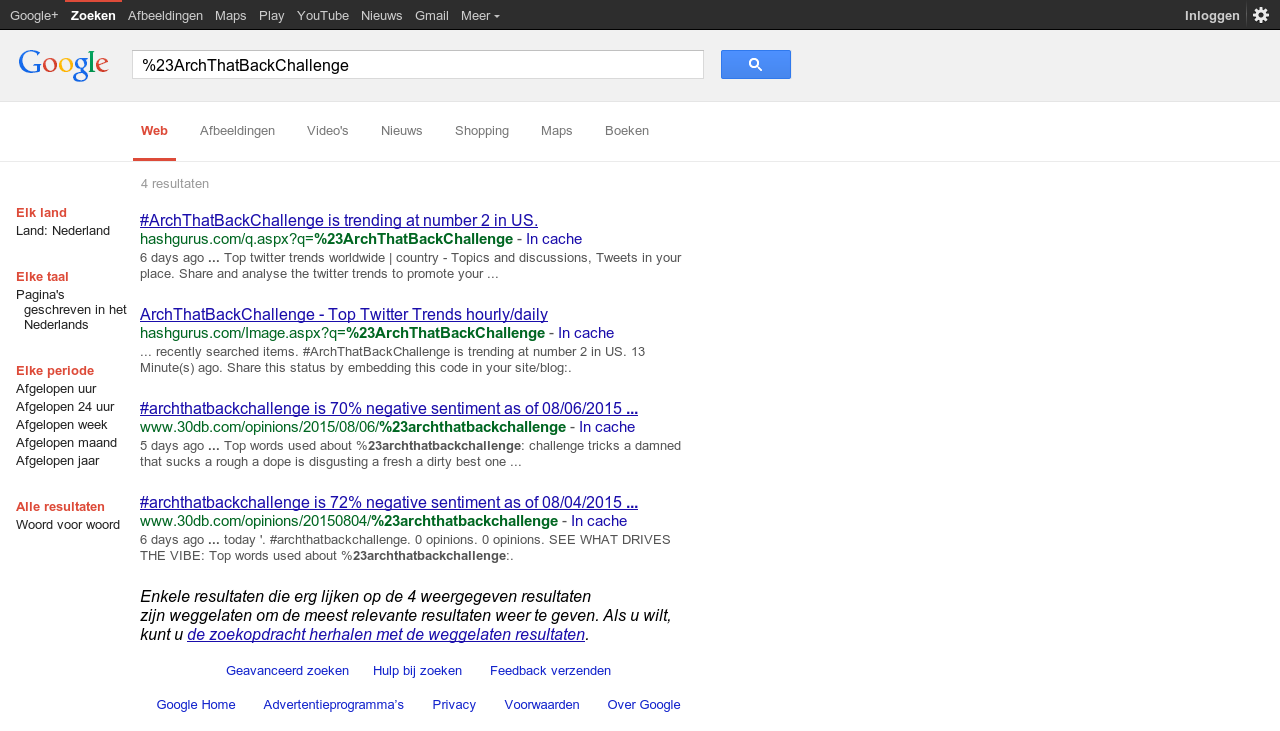The height and width of the screenshot is (731, 1280).
Task: Switch to the Shopping results tab
Action: pos(482,131)
